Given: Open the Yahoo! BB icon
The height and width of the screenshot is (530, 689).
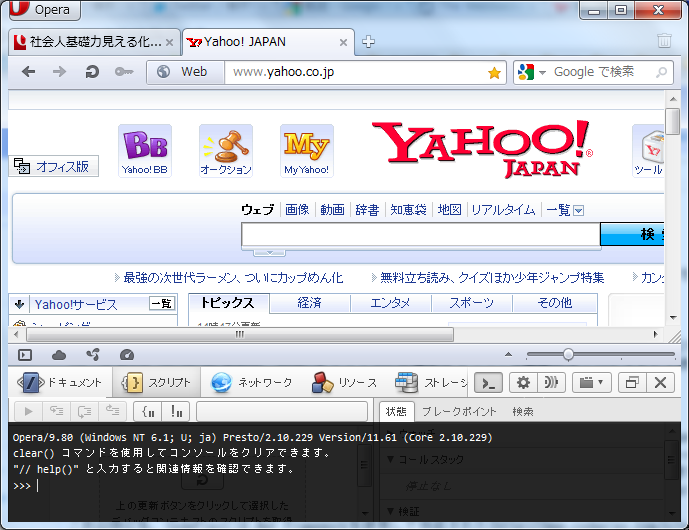Looking at the screenshot, I should 145,151.
